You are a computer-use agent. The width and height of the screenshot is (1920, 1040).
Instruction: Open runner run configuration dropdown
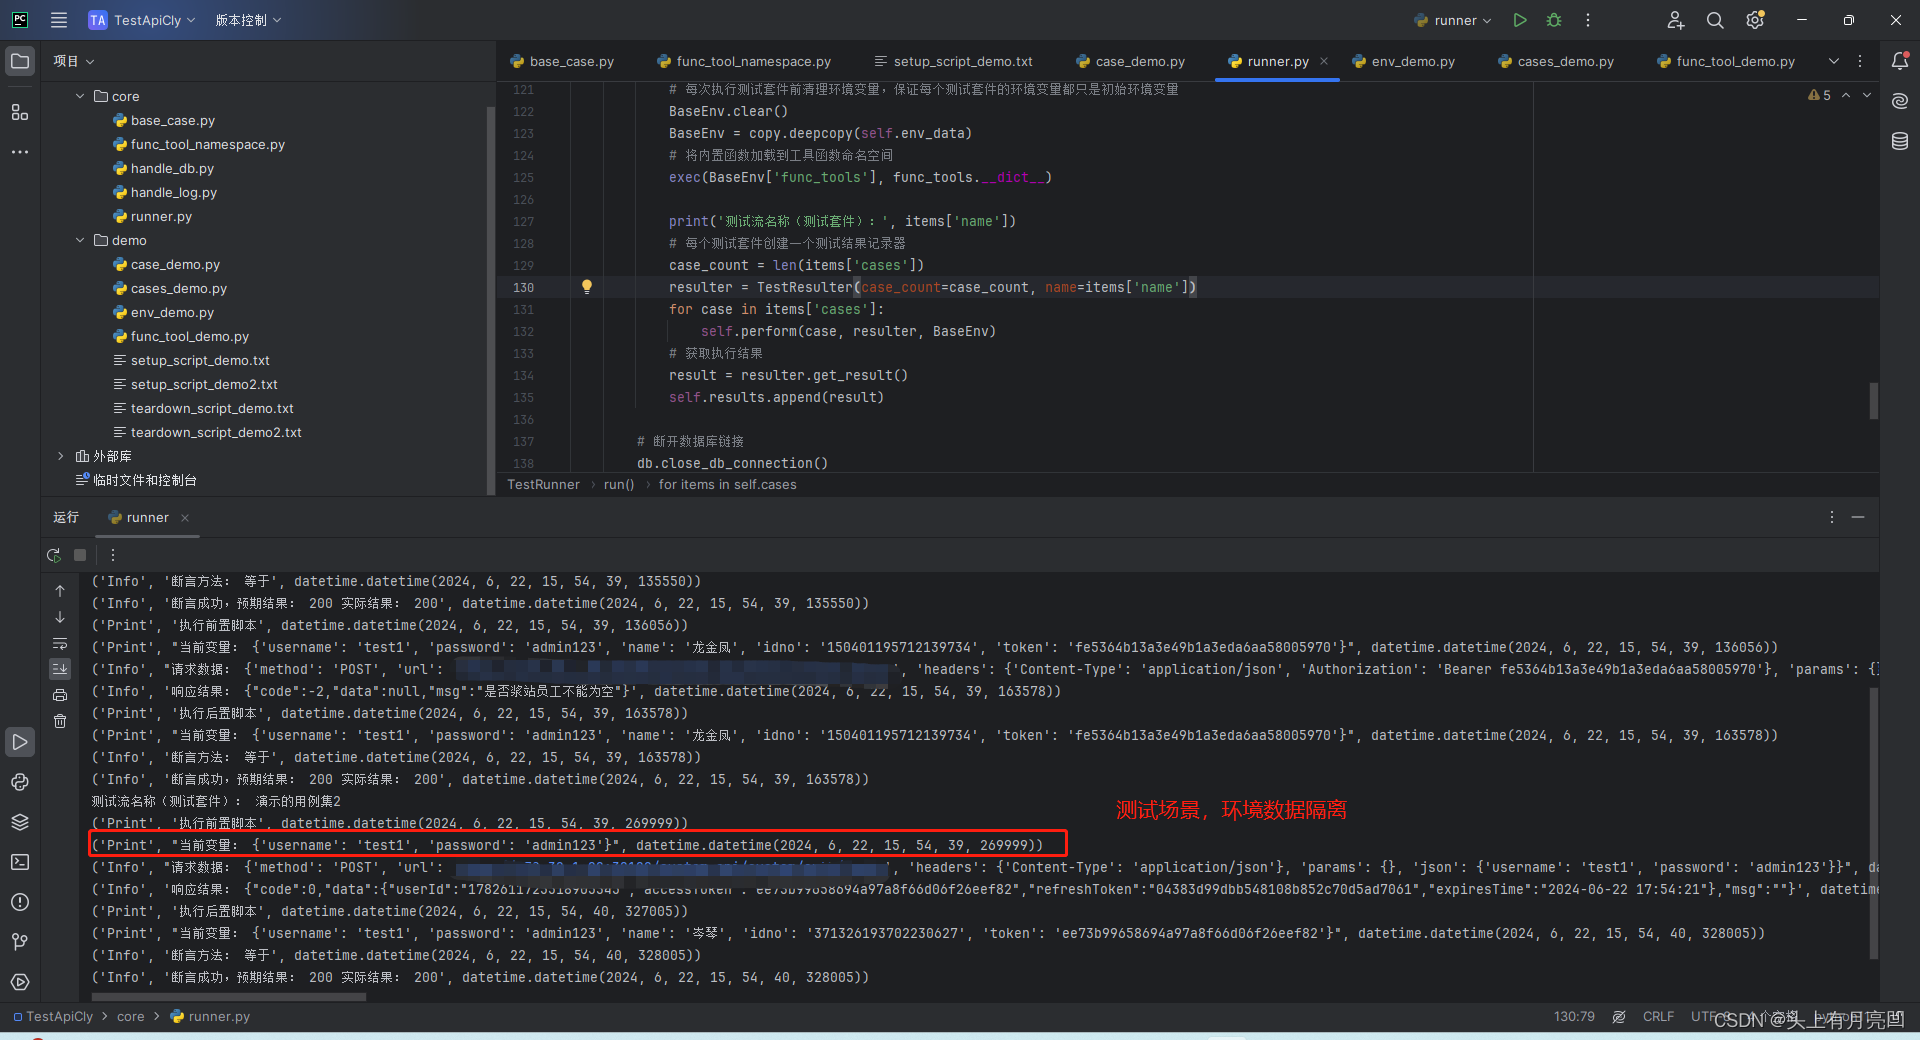click(1453, 20)
